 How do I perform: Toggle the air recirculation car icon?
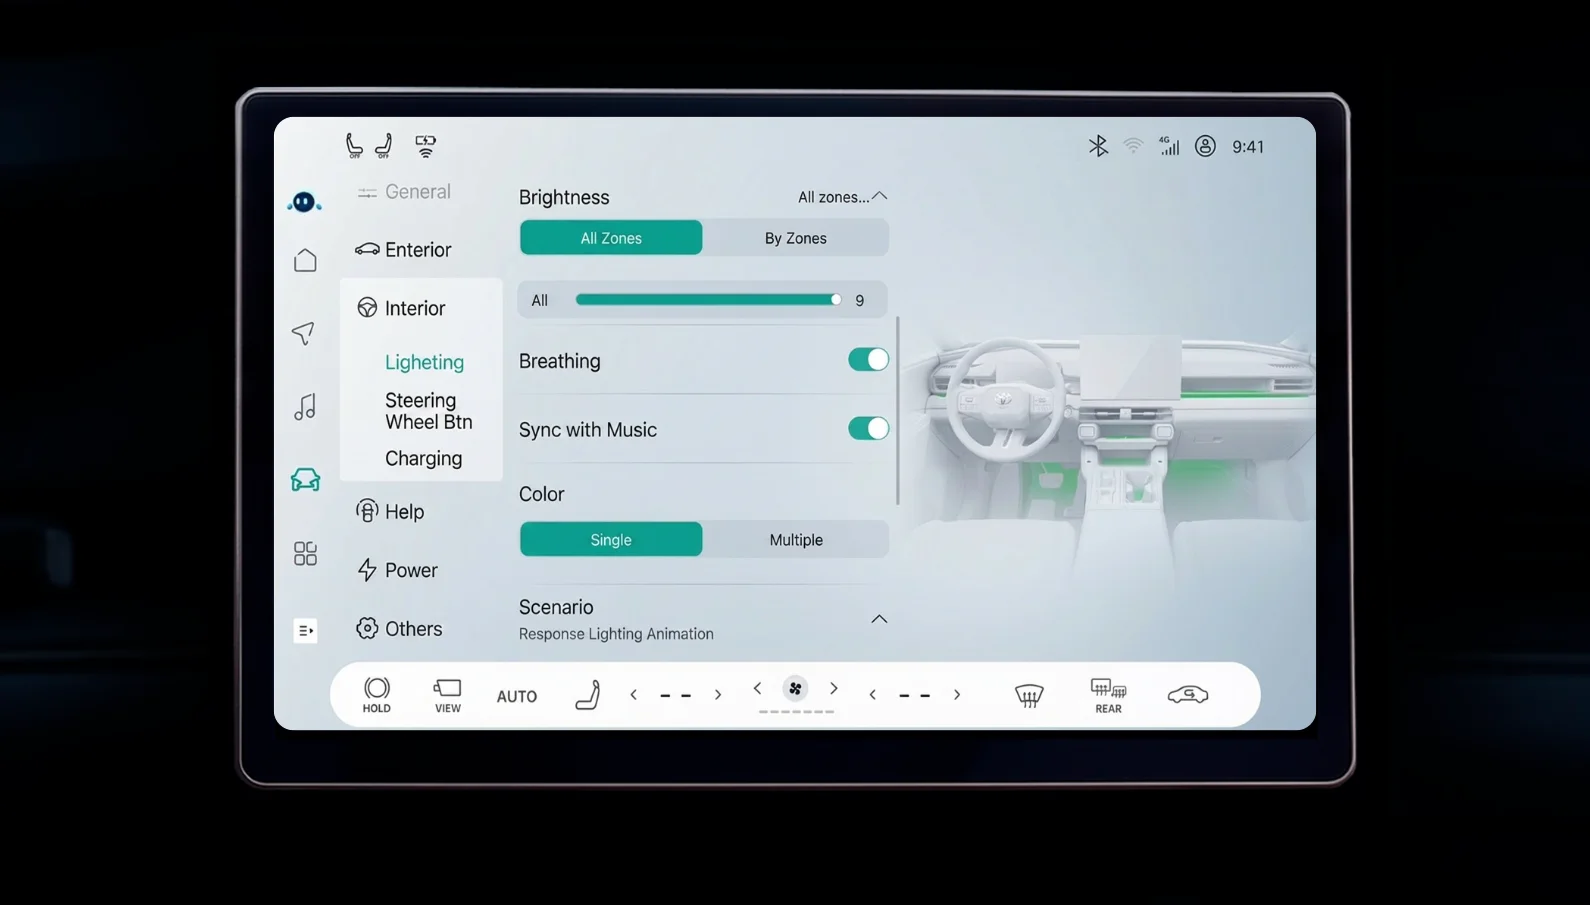[1188, 695]
